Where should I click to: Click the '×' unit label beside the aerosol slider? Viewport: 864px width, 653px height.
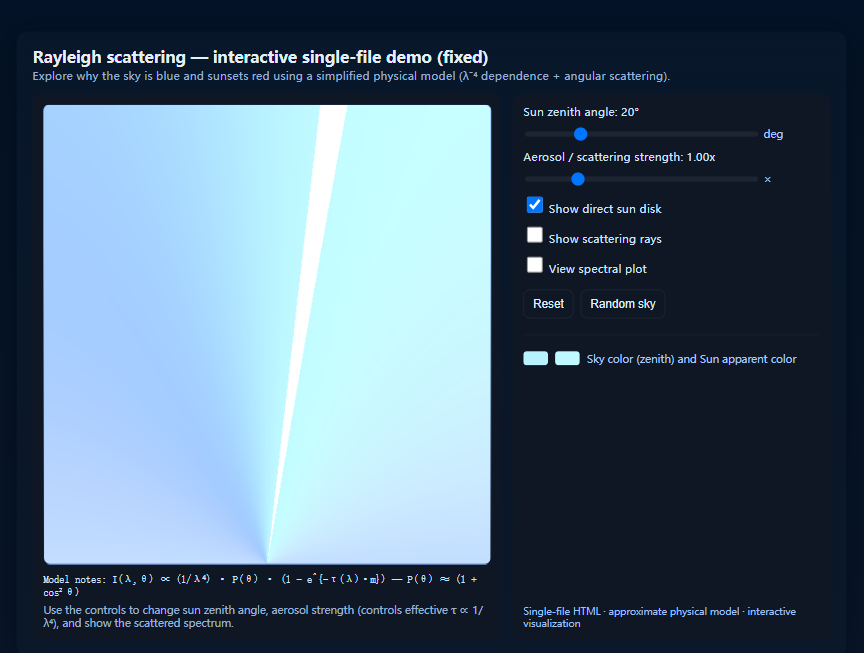coord(767,180)
